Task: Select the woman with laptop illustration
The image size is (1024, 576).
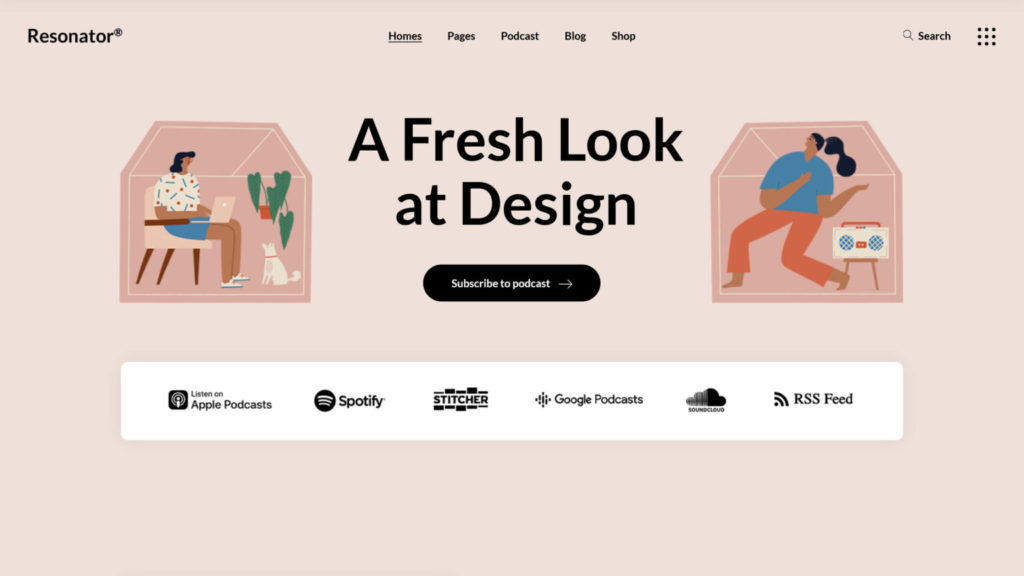Action: click(x=216, y=212)
